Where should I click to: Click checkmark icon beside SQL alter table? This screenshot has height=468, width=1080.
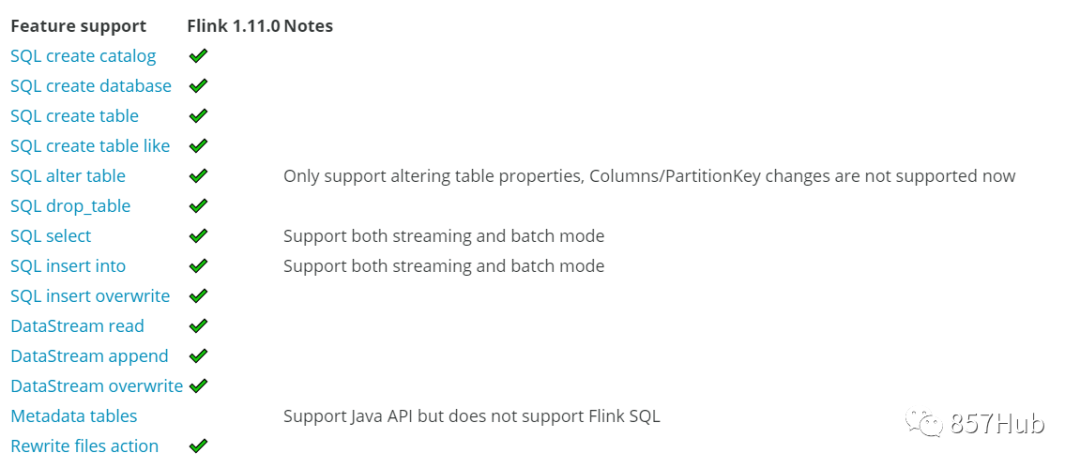click(x=197, y=176)
